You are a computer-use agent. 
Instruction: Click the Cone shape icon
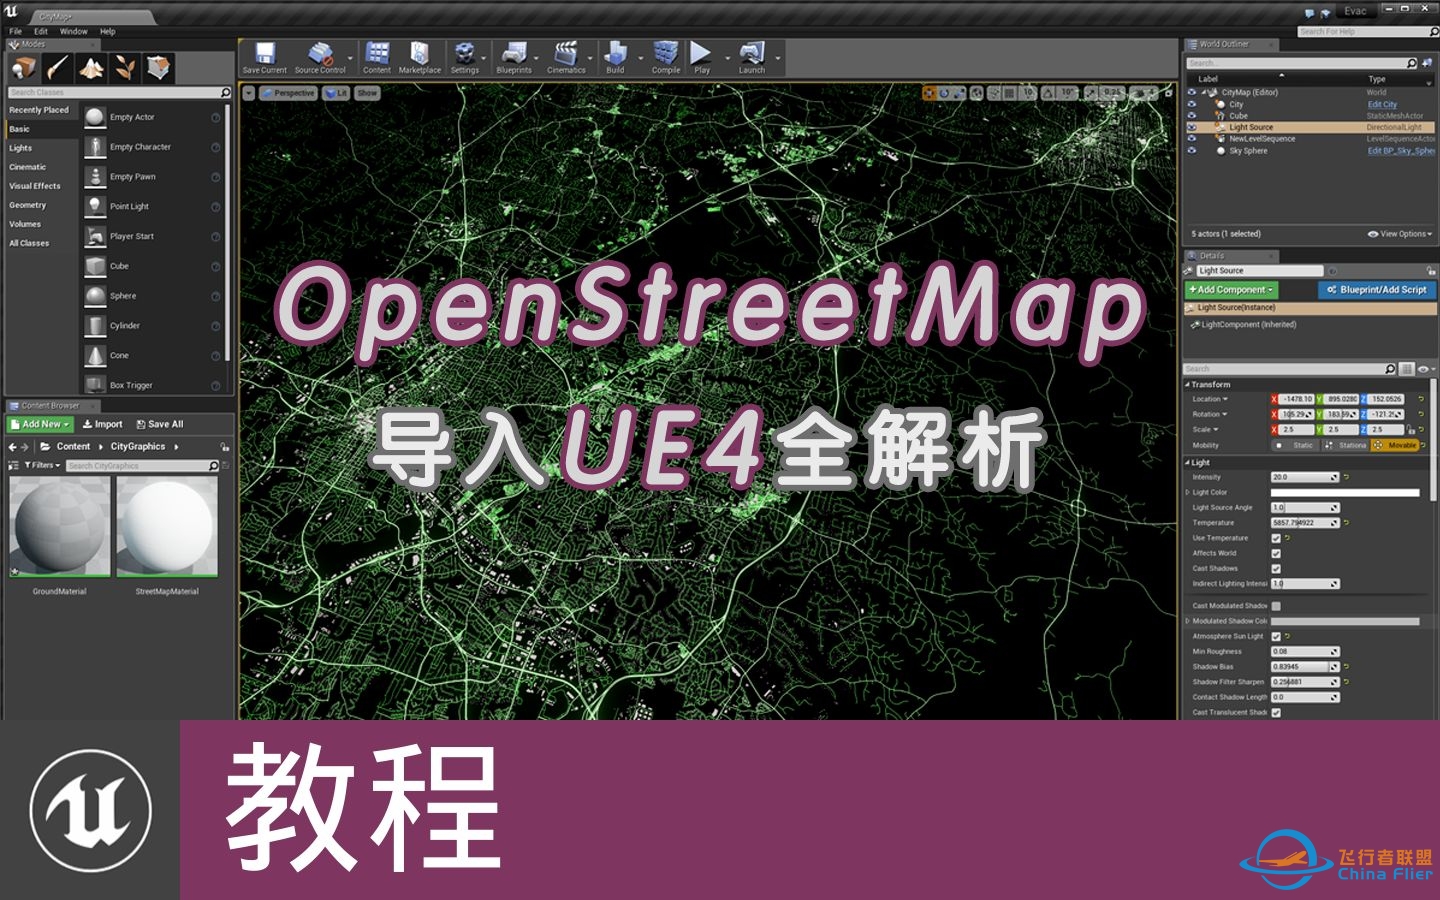click(x=95, y=355)
